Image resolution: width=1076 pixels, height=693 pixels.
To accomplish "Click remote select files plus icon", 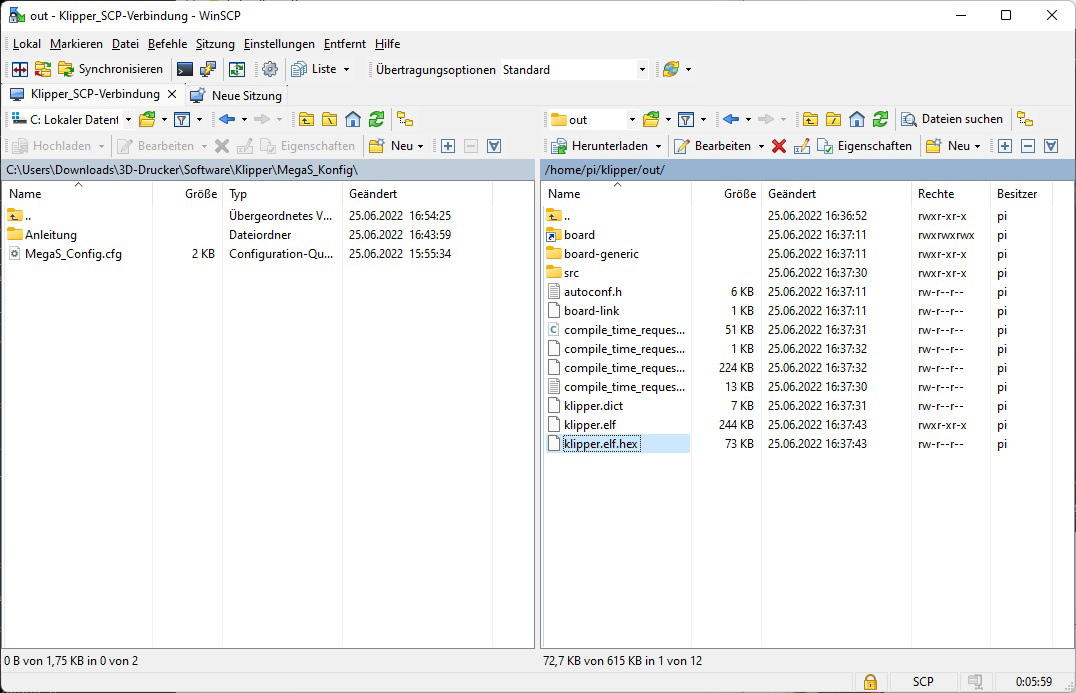I will 1005,146.
